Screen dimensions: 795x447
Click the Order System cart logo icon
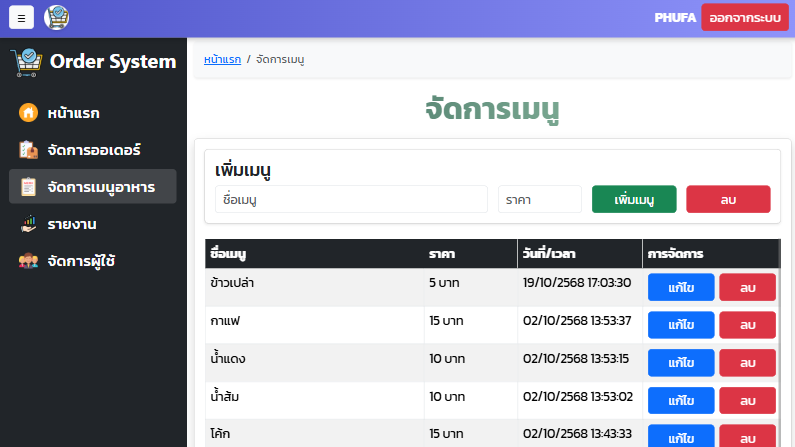[x=27, y=62]
